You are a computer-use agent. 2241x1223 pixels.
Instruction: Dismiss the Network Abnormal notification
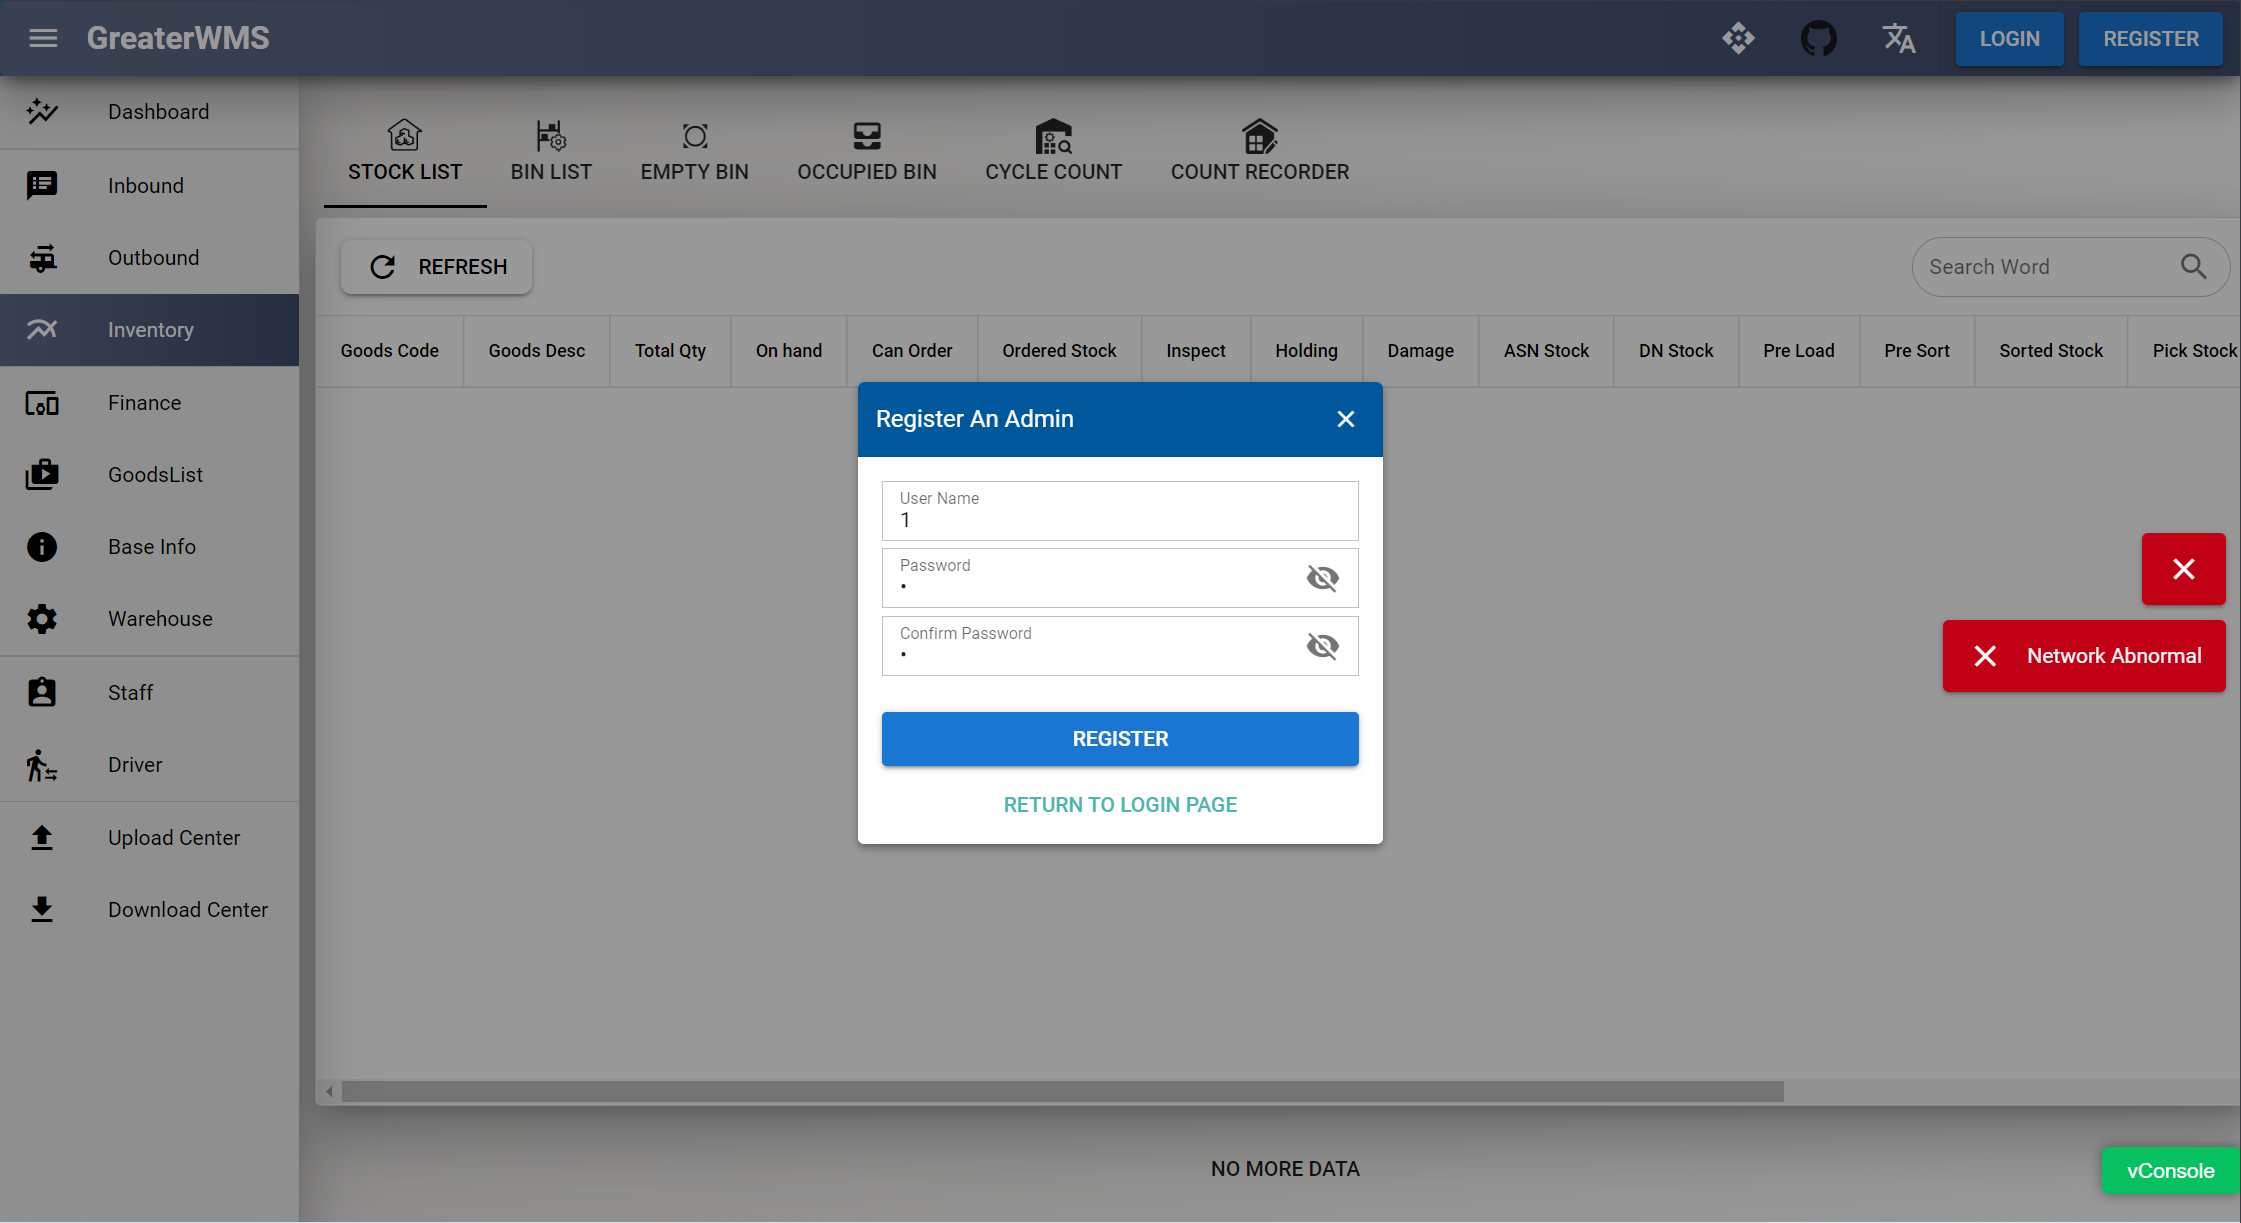1985,656
